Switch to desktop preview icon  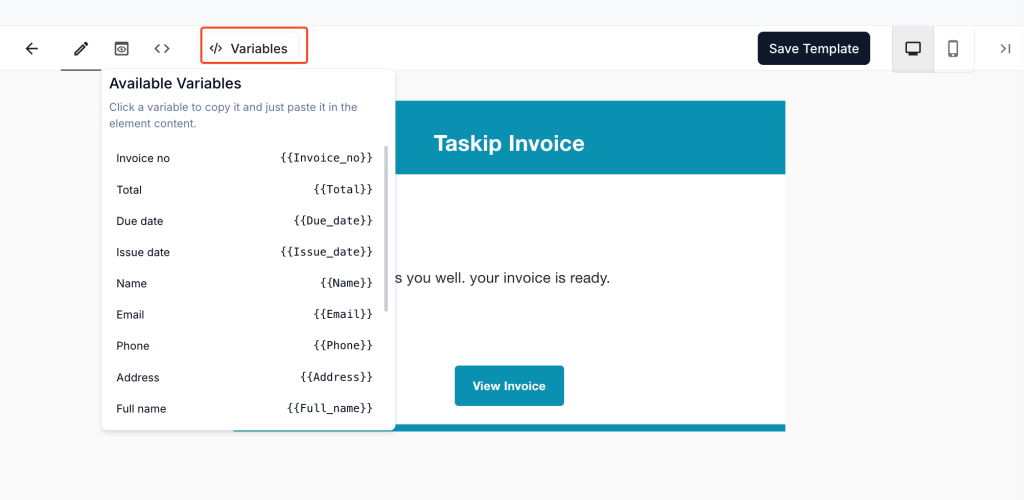pyautogui.click(x=913, y=48)
